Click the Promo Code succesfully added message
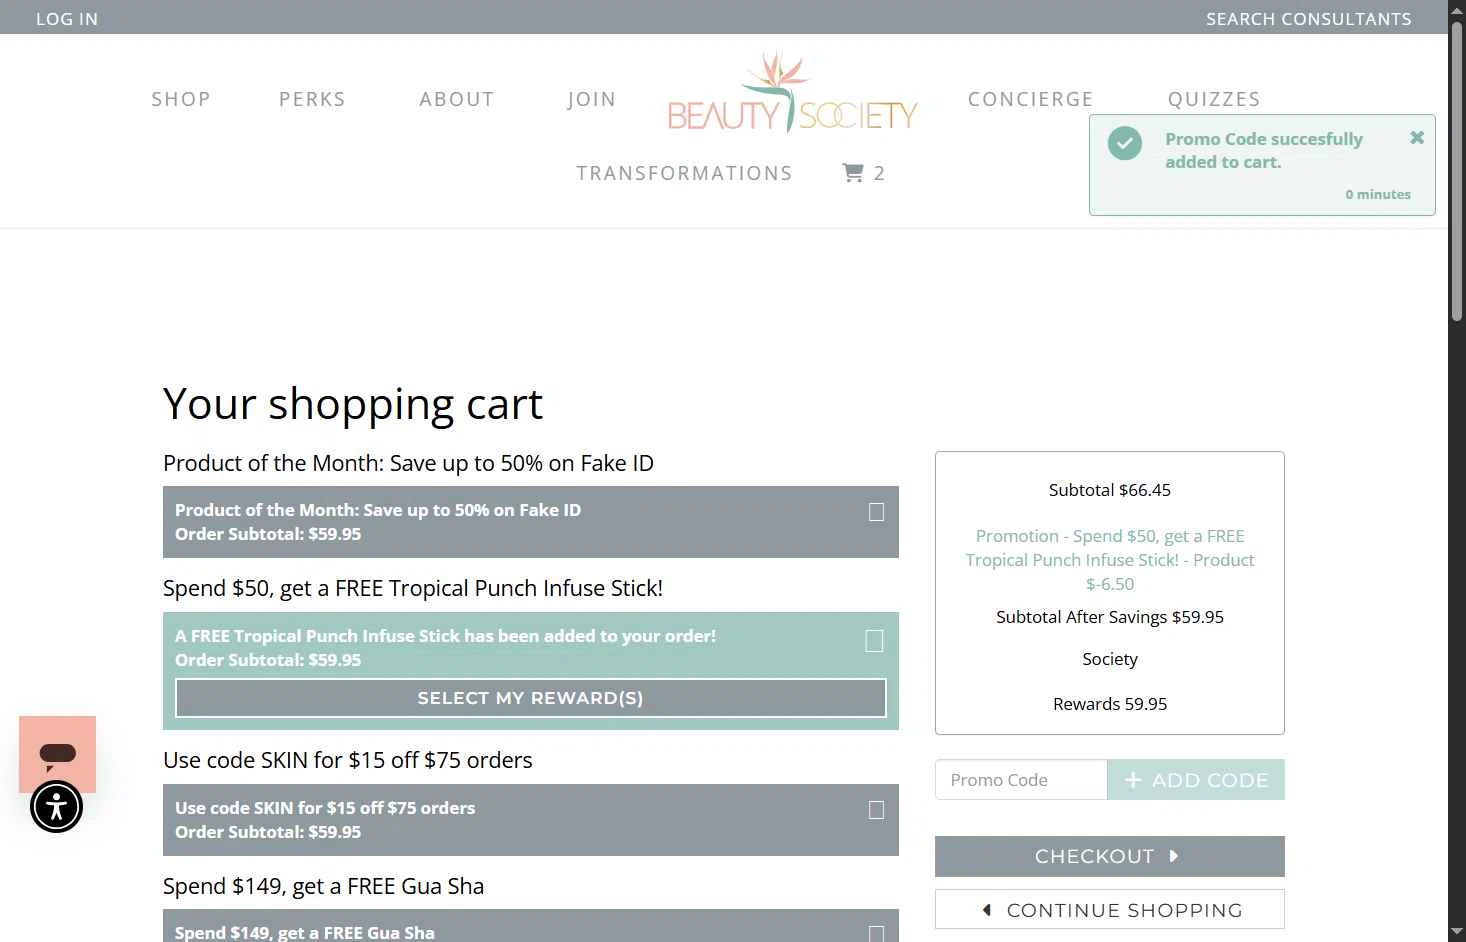The image size is (1466, 942). 1264,150
